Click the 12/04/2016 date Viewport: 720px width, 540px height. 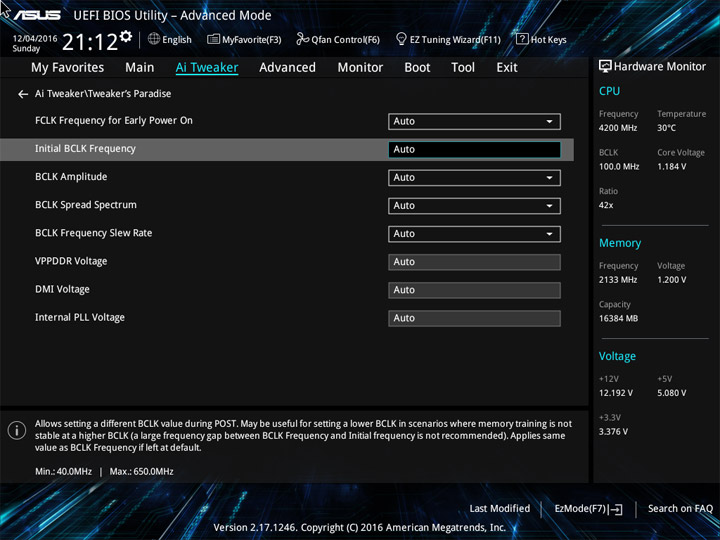tap(35, 39)
